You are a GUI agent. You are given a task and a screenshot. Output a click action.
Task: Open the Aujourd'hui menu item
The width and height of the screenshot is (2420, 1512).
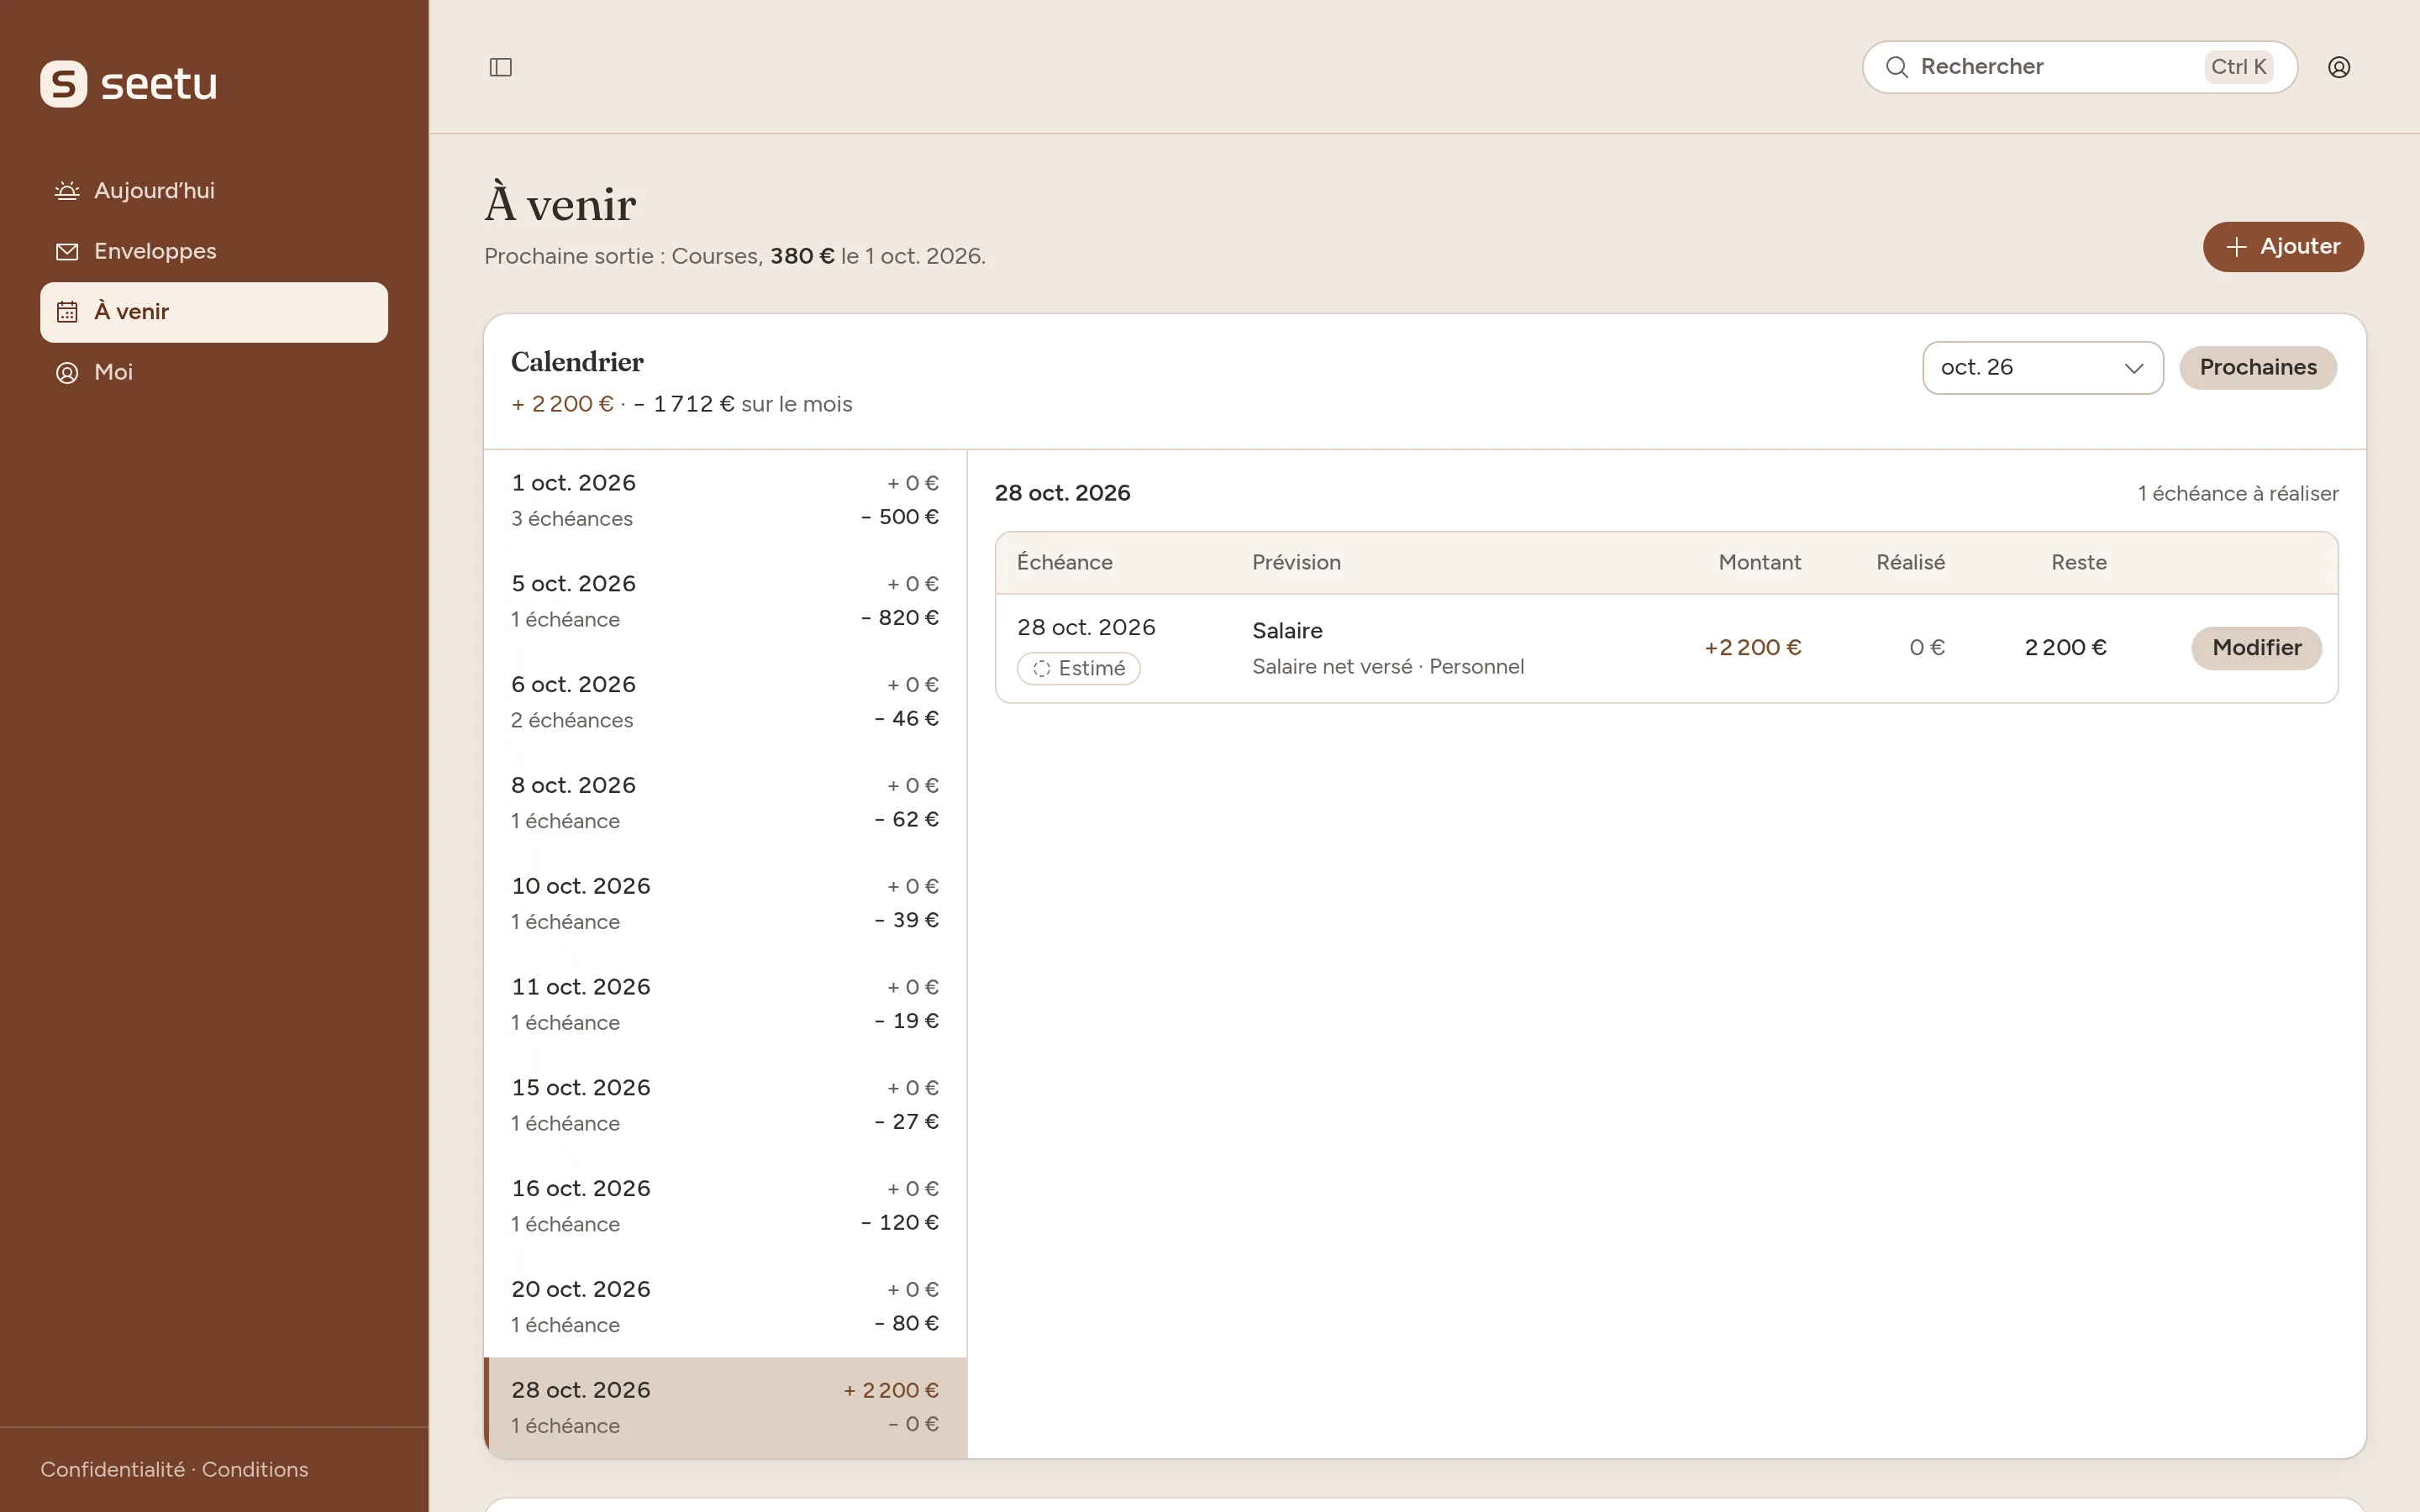pos(214,191)
